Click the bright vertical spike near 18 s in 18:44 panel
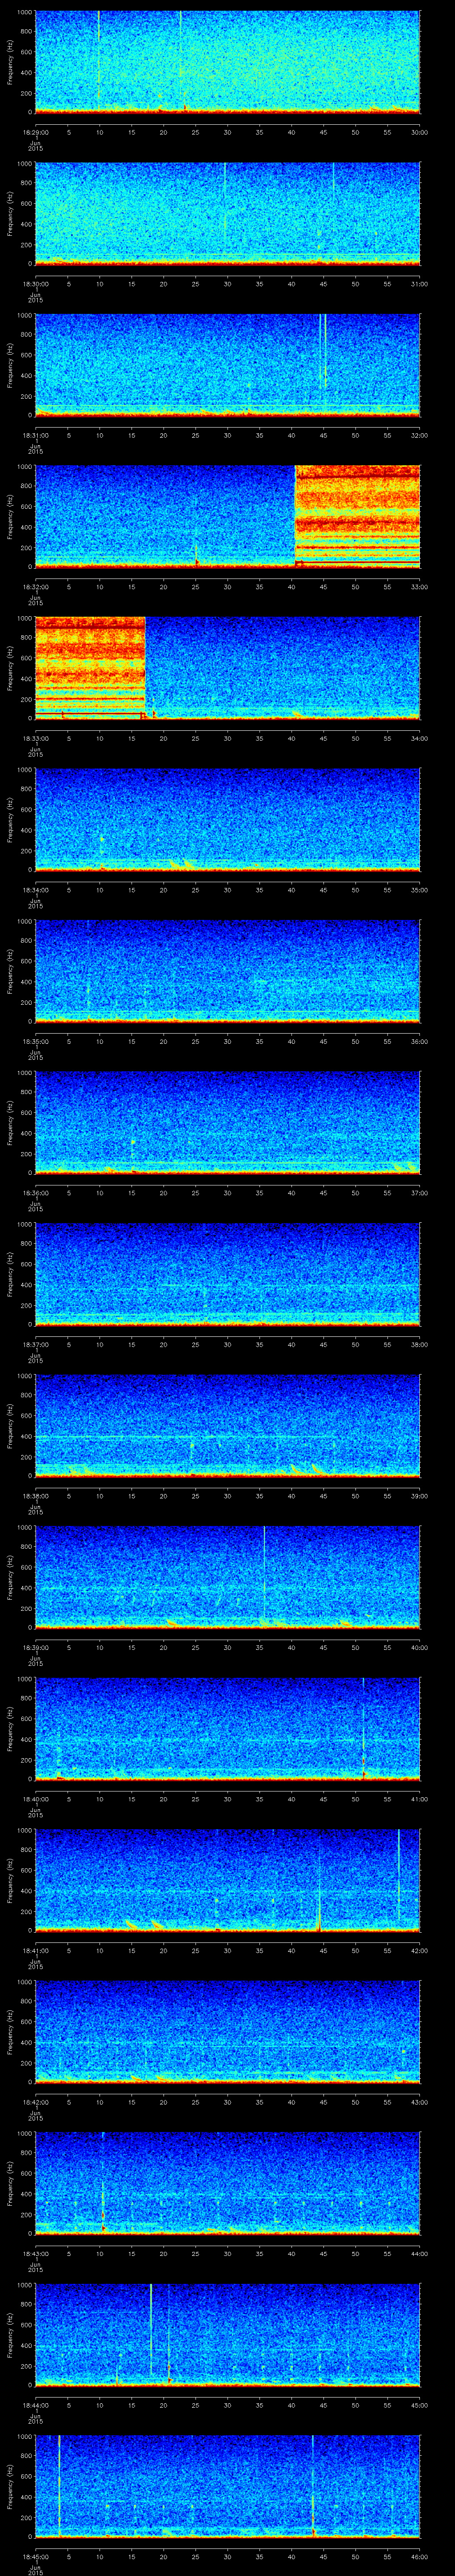 point(151,2330)
